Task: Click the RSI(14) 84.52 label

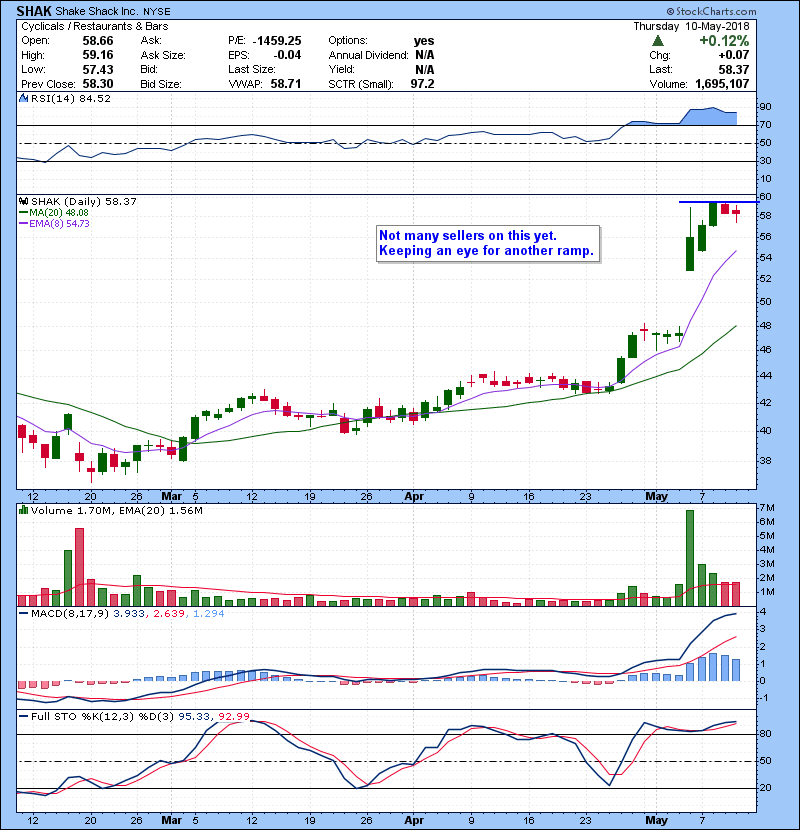Action: (x=71, y=98)
